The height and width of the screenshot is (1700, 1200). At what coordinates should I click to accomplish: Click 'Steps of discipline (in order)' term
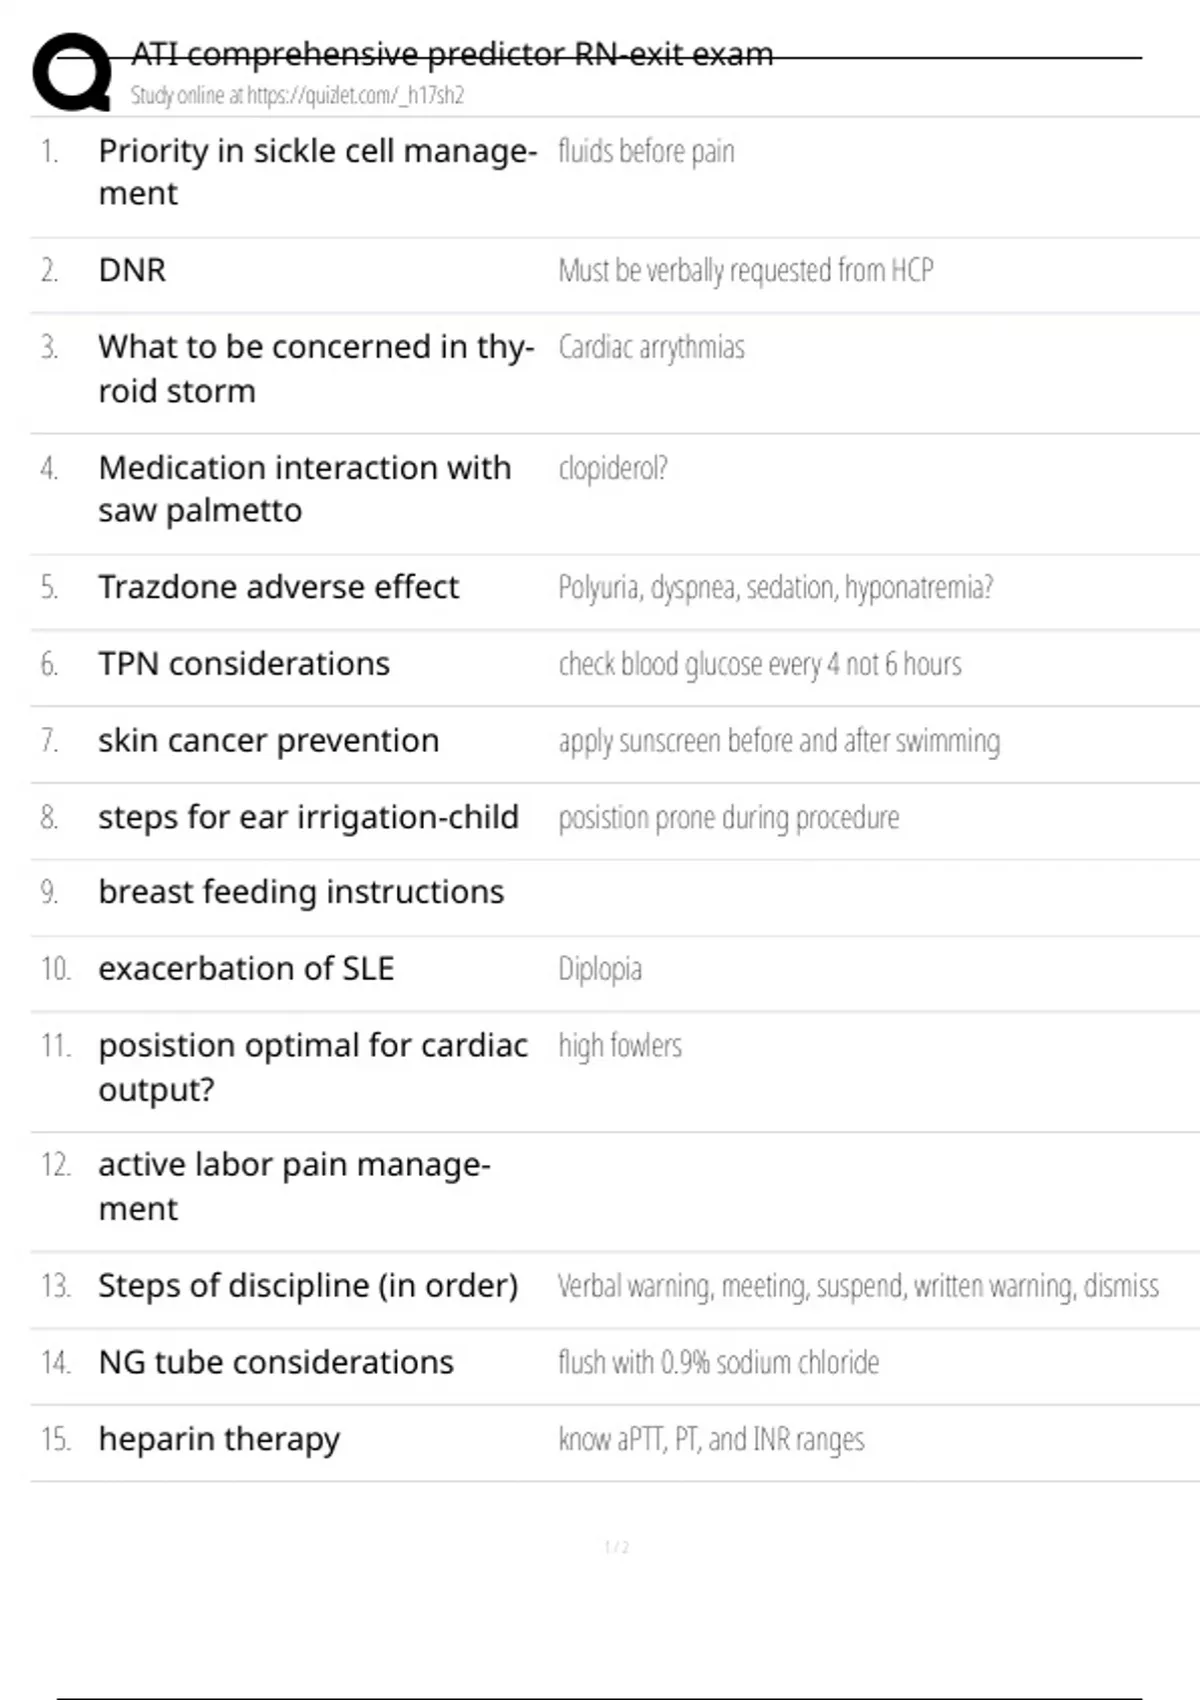pos(308,1286)
